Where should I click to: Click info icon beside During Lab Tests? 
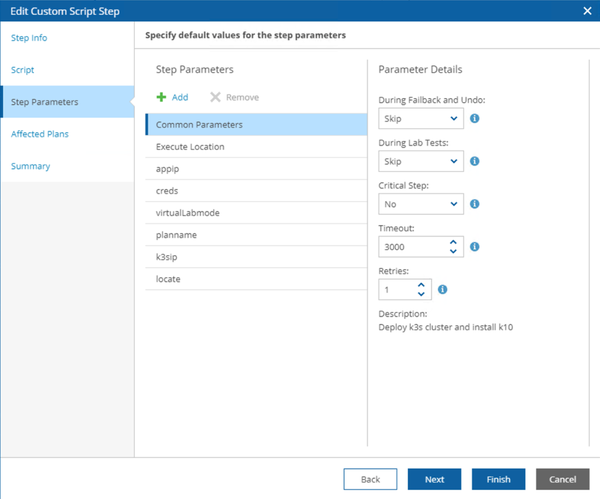coord(475,161)
